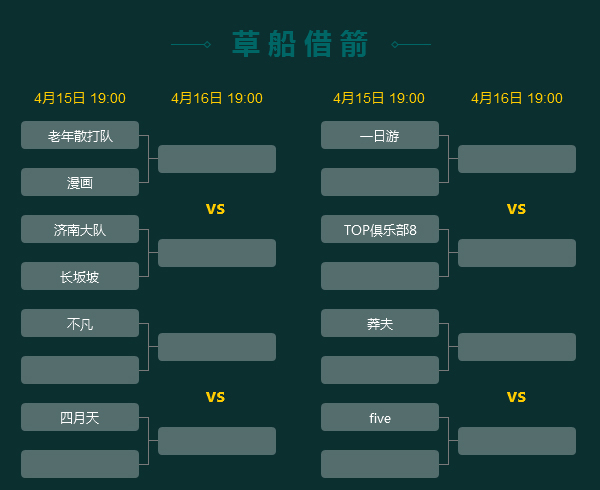Click winner slot of 老年散打队 versus 漫画
Screen dimensions: 600x490
click(x=217, y=159)
